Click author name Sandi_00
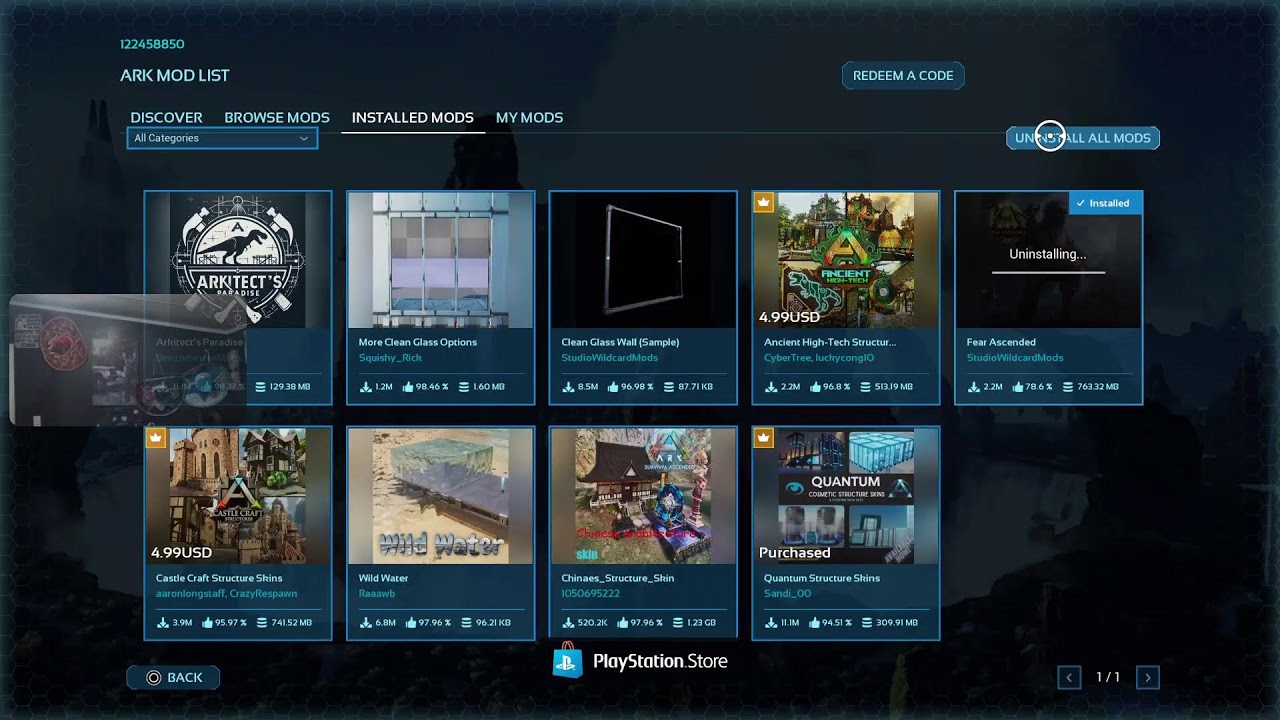Viewport: 1280px width, 720px height. [787, 594]
